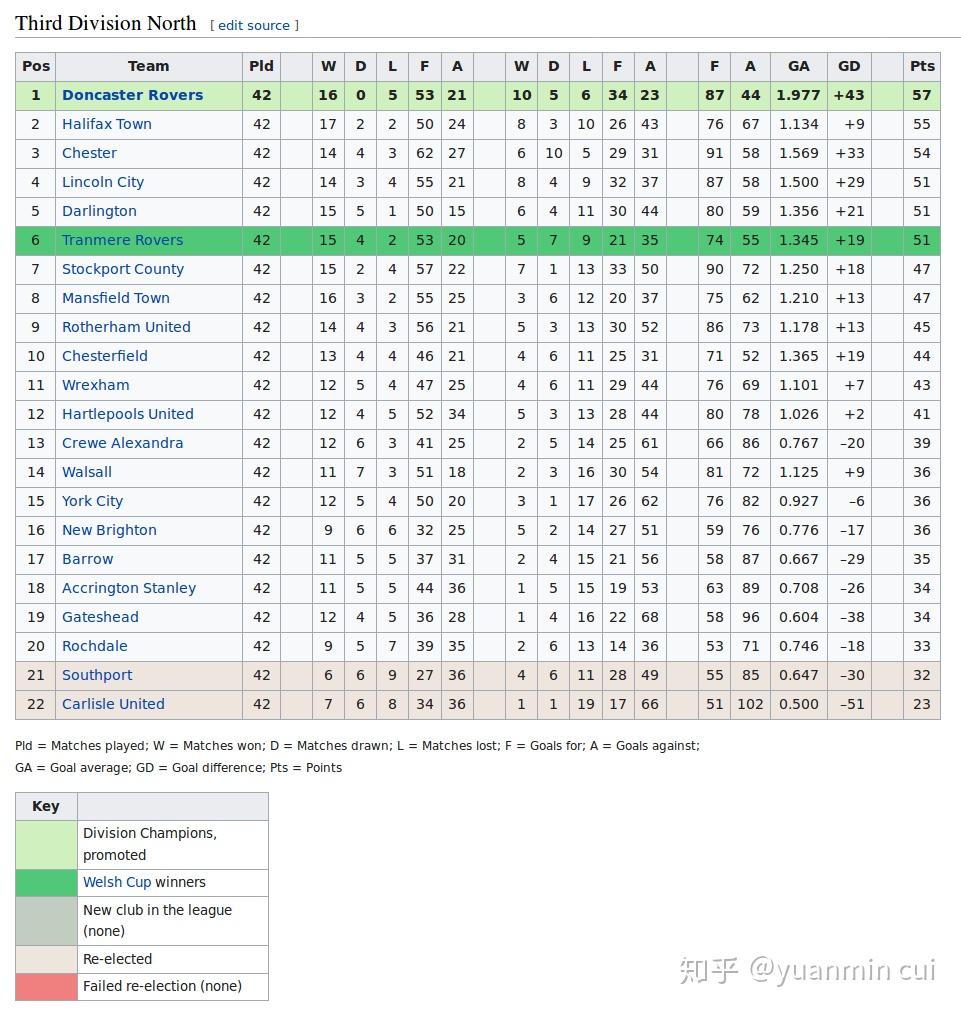Click the Third Division North heading
The height and width of the screenshot is (1013, 961).
point(106,24)
